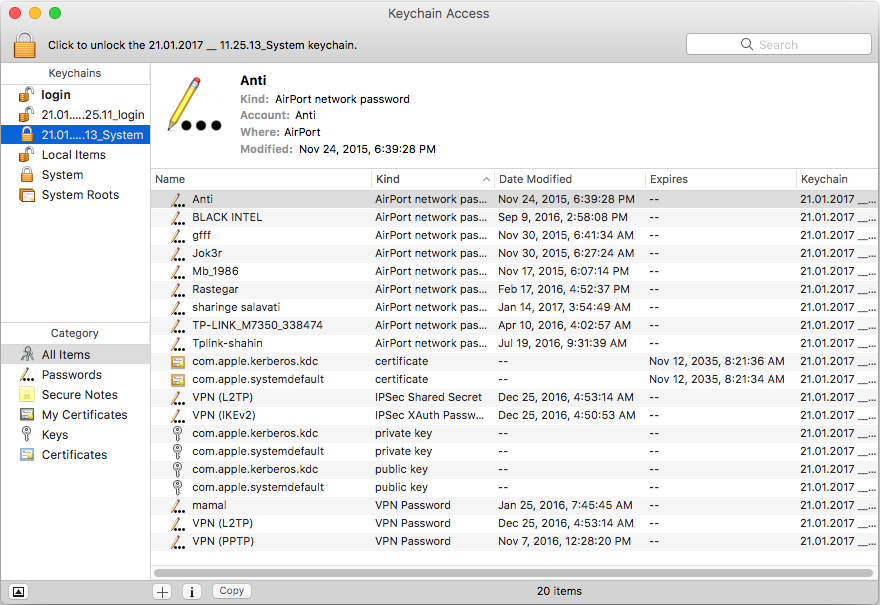Image resolution: width=880 pixels, height=605 pixels.
Task: Sort list by Kind column header
Action: [x=430, y=179]
